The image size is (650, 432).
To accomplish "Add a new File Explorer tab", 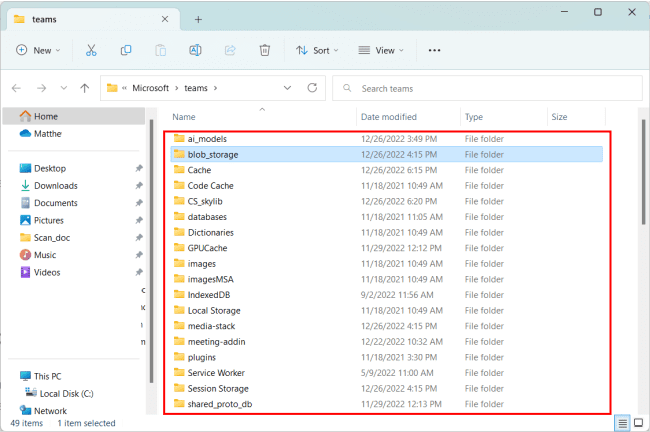I will click(x=198, y=19).
